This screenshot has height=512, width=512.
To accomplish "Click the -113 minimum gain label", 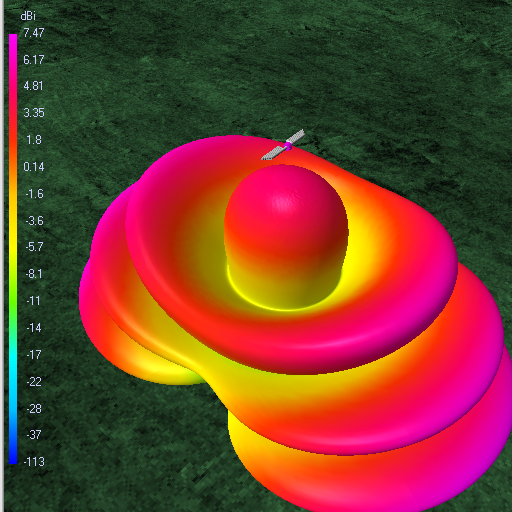I will pos(34,462).
